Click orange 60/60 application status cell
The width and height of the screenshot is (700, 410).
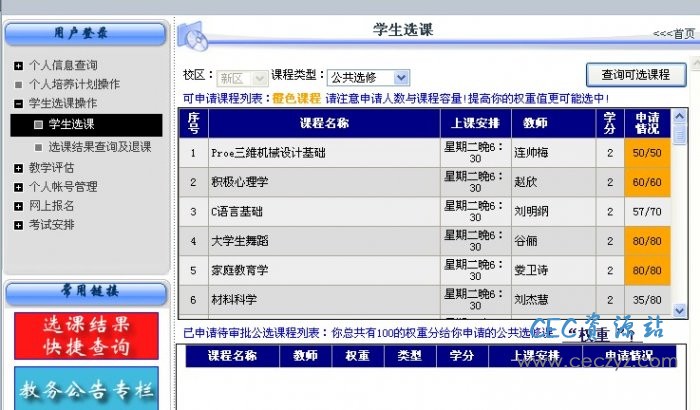647,182
